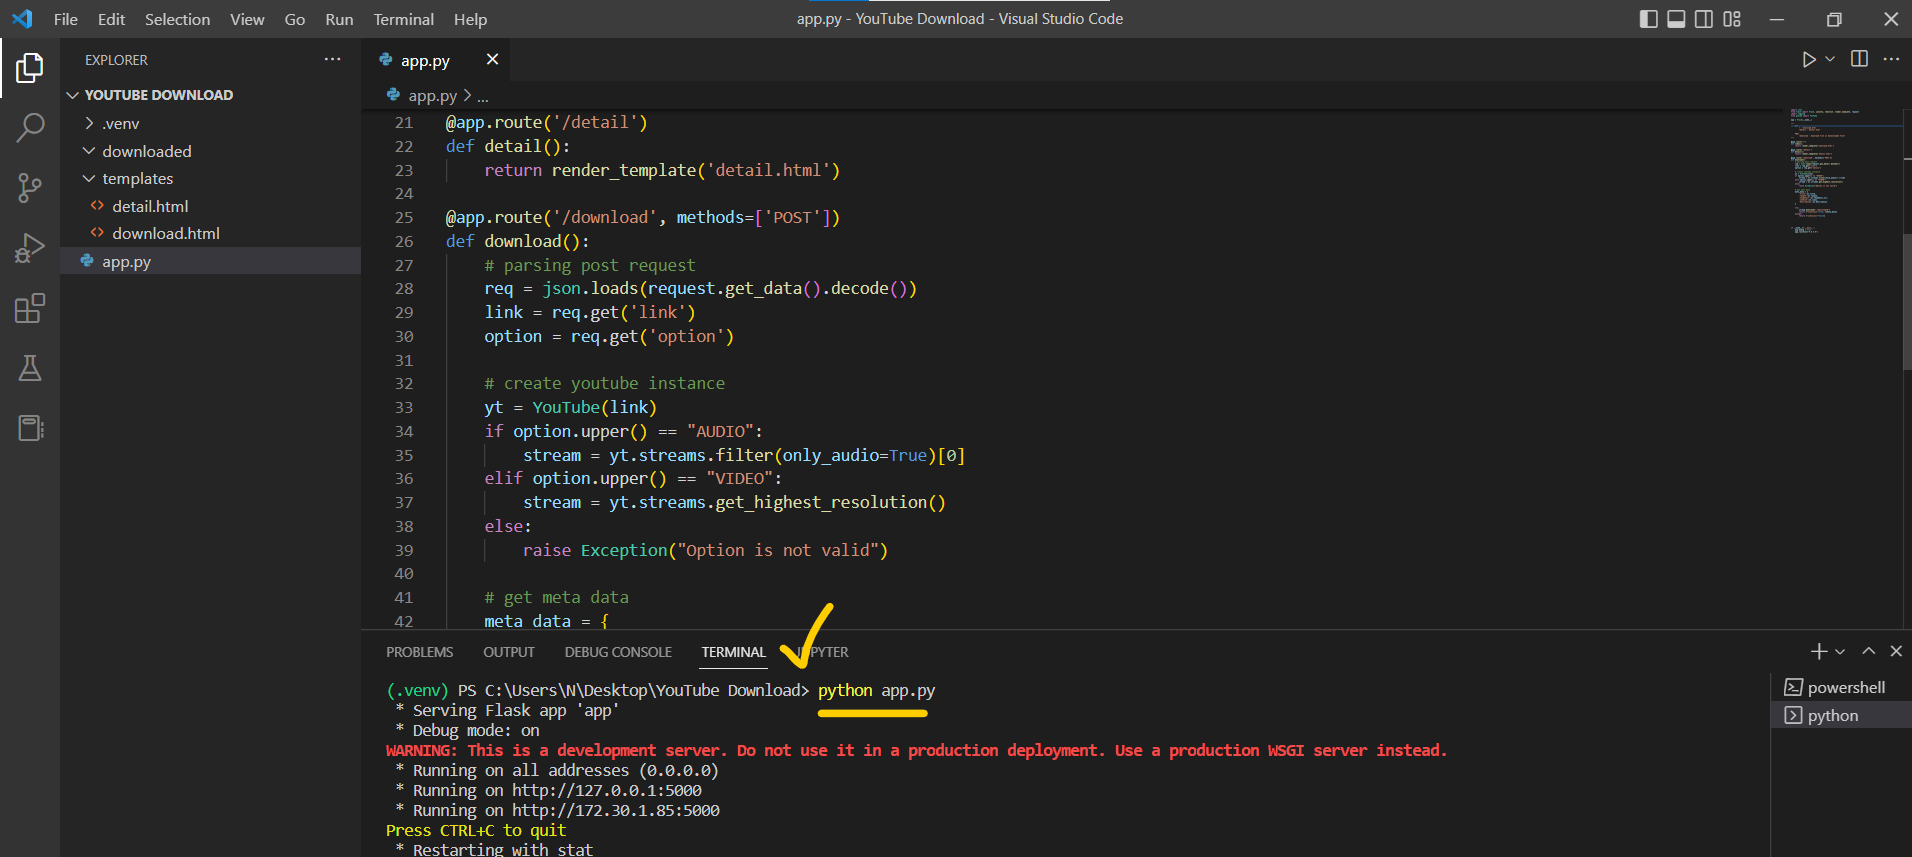
Task: Open the Explorer view in activity bar
Action: coord(30,68)
